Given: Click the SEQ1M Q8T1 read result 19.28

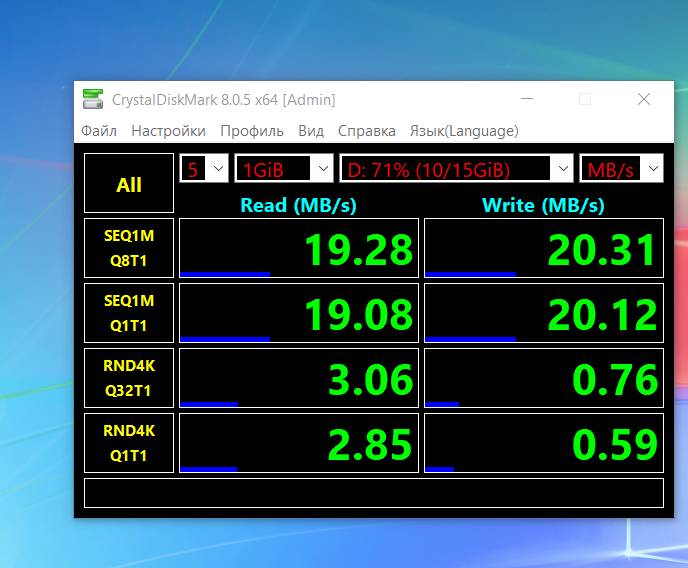Looking at the screenshot, I should click(298, 248).
